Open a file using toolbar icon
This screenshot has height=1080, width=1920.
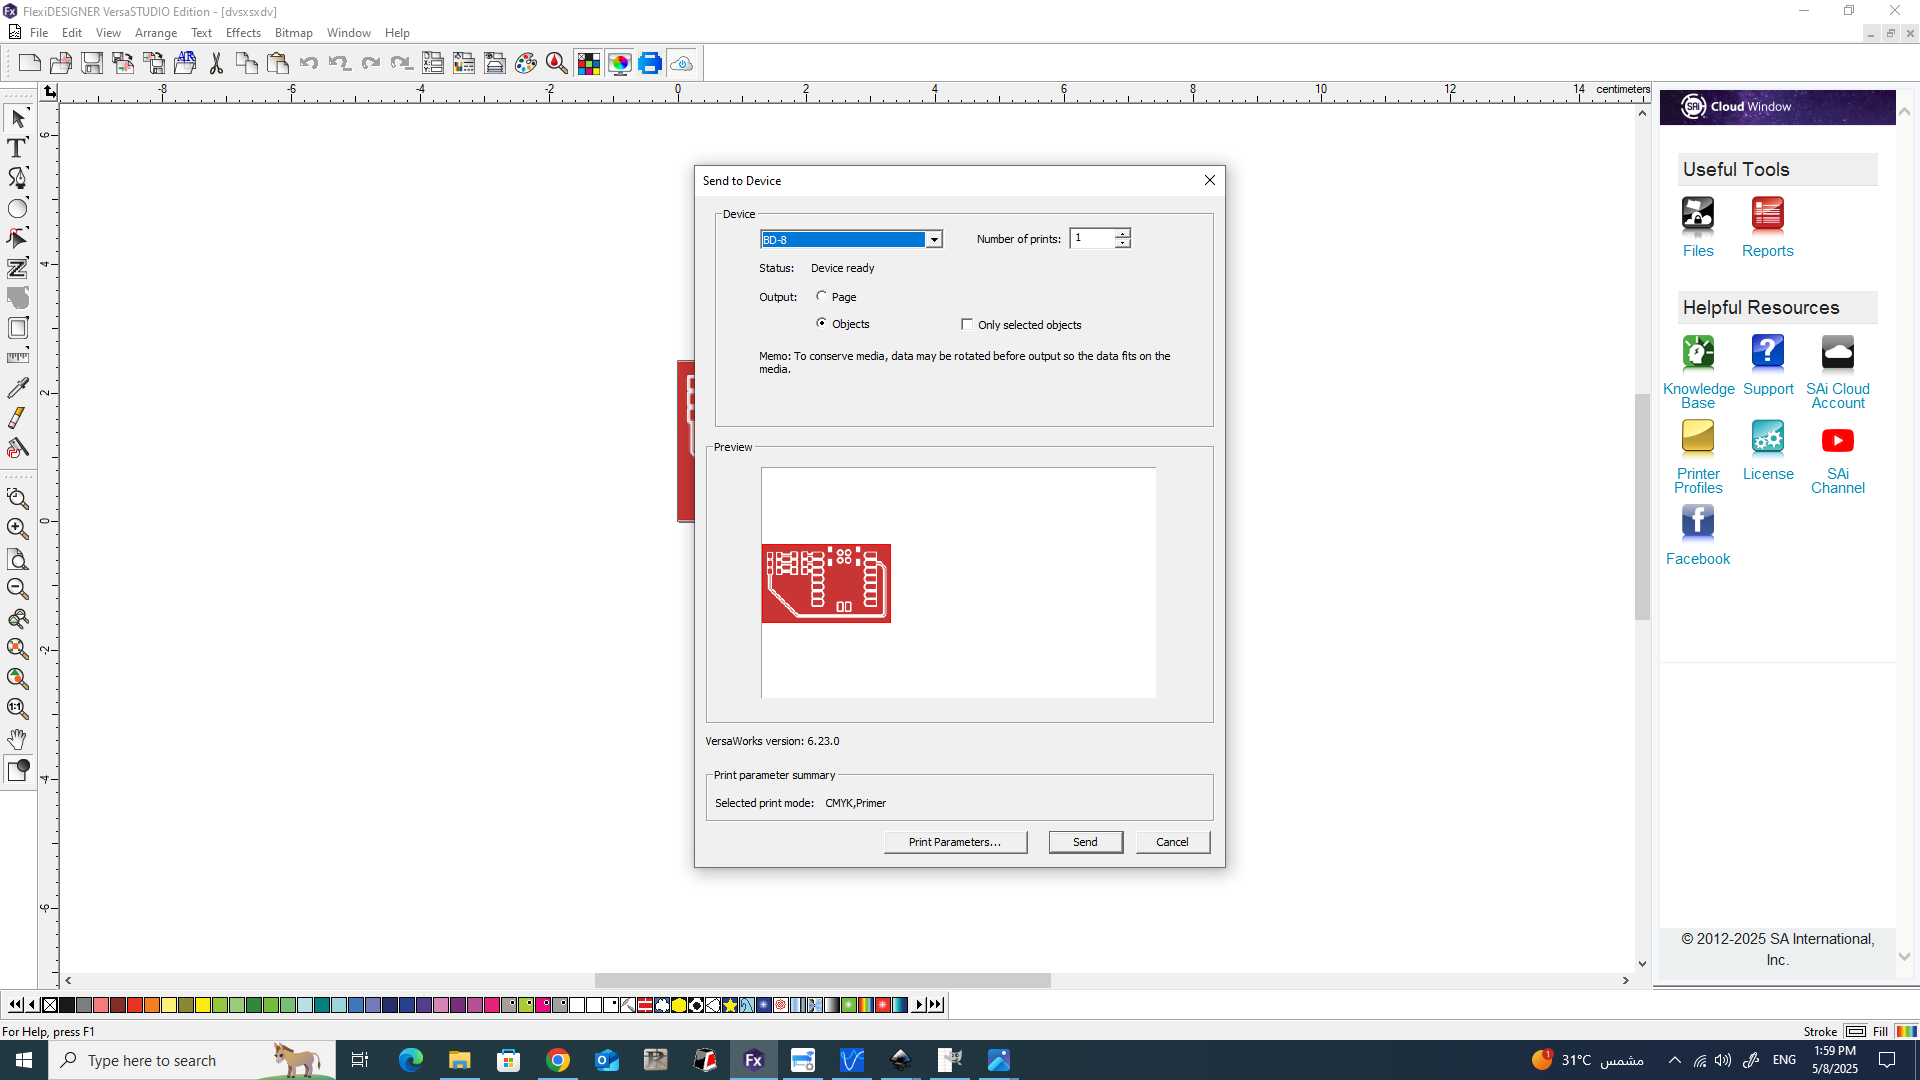(61, 64)
